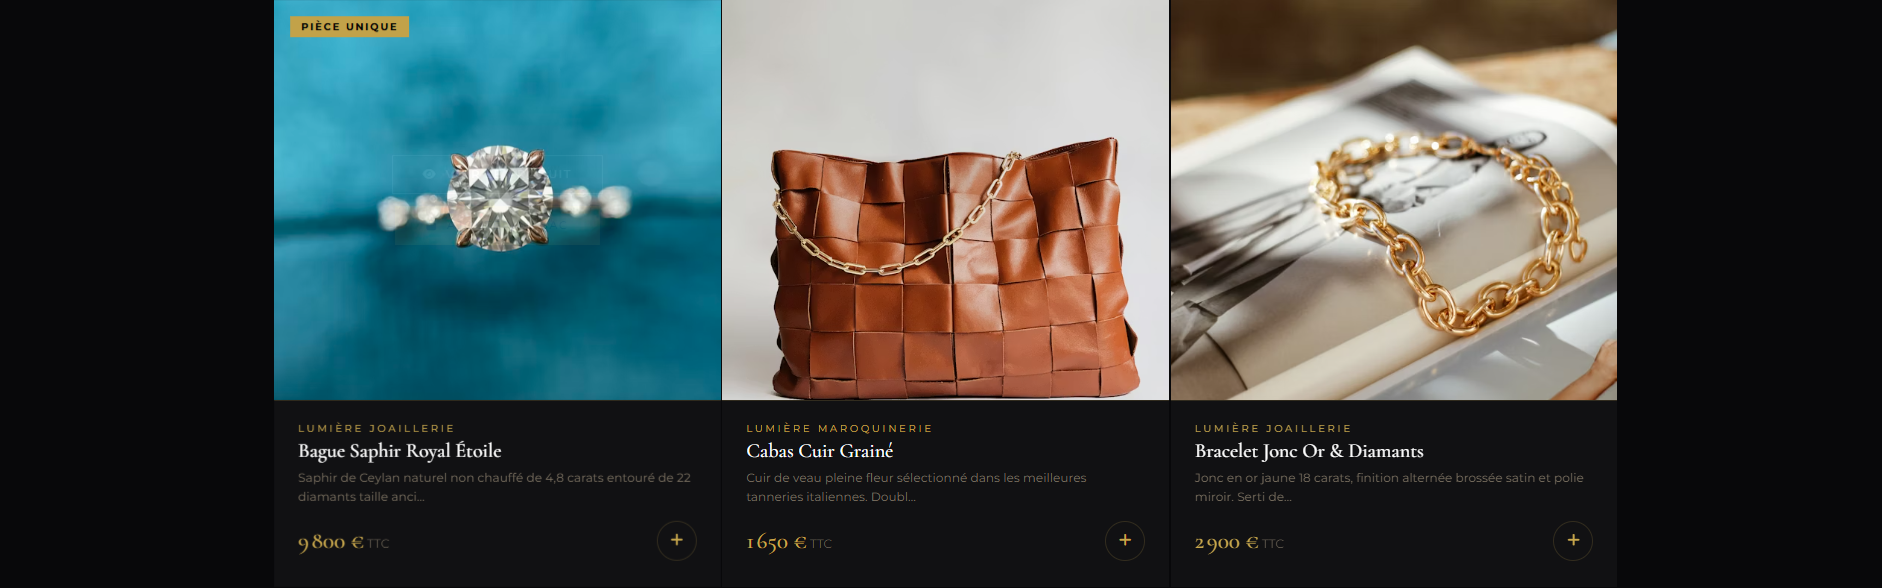This screenshot has height=588, width=1882.
Task: Select the PIÈCE UNIQUE gold badge
Action: [349, 27]
